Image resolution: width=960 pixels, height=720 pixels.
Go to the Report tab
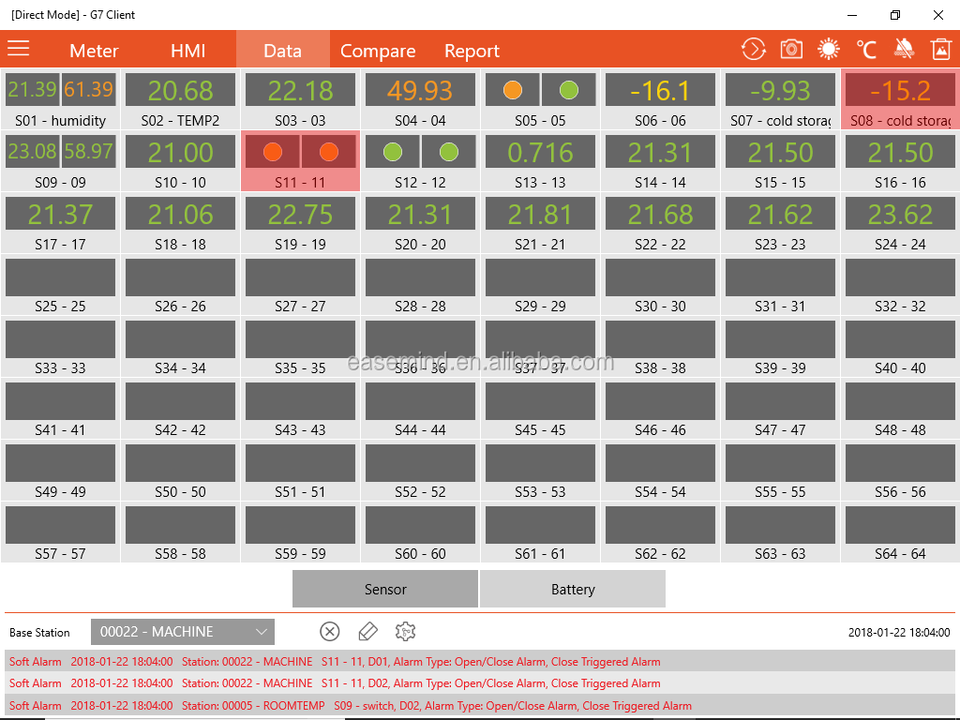click(x=472, y=51)
